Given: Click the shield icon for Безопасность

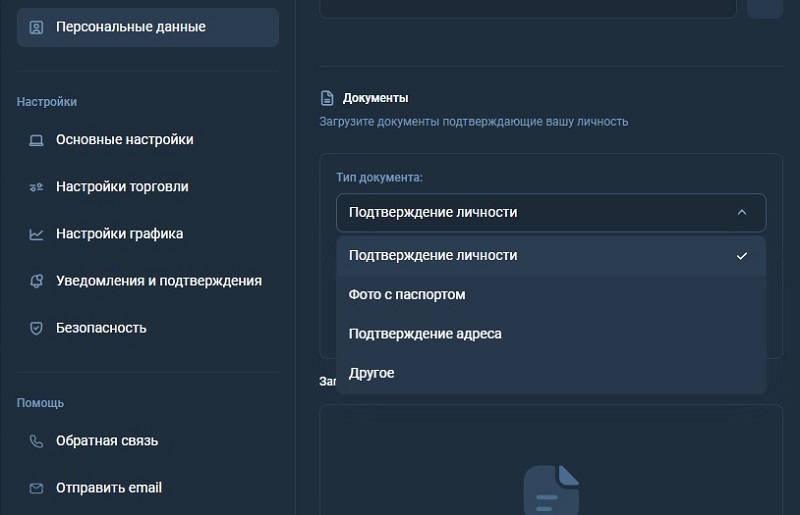Looking at the screenshot, I should point(36,328).
